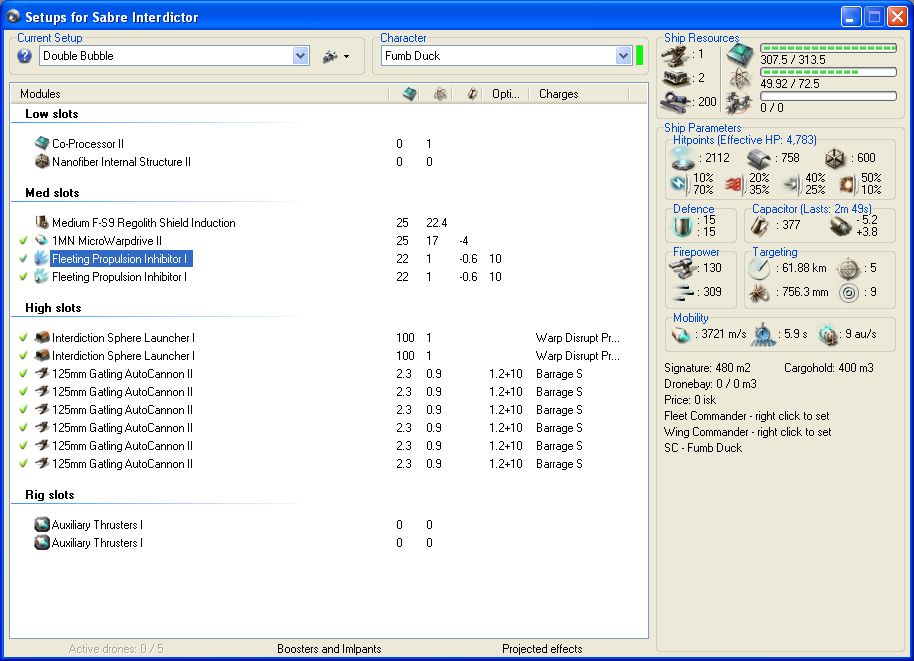This screenshot has height=661, width=914.
Task: Click the max velocity icon showing 3721 m/s
Action: click(680, 335)
